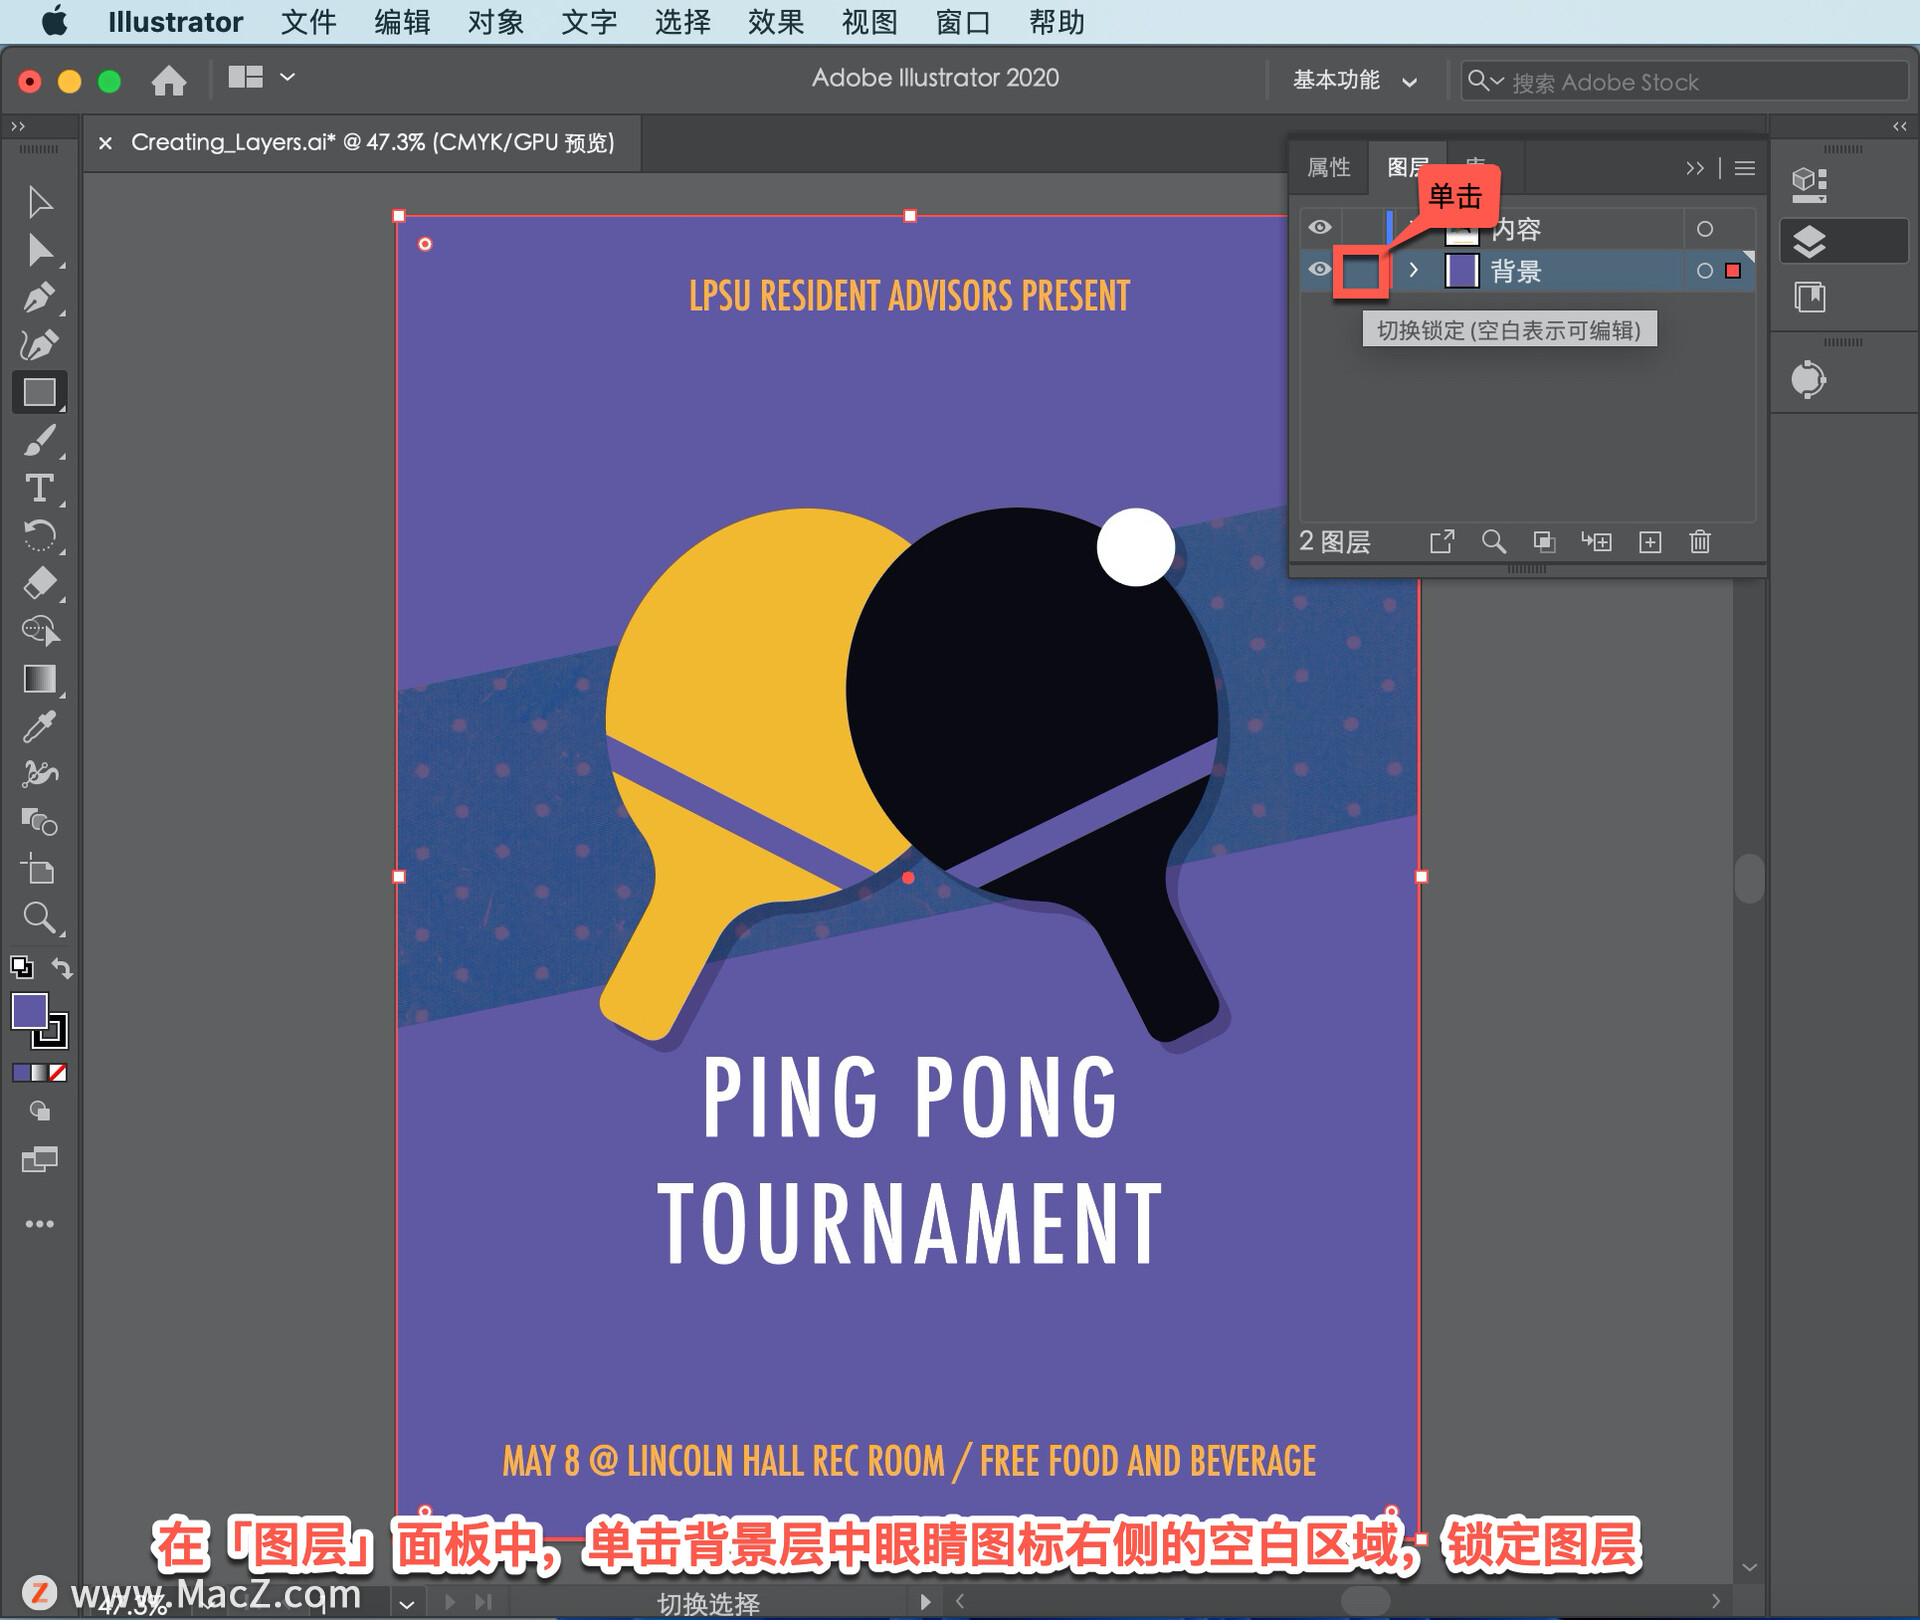Toggle visibility of the 内容 layer

(1320, 228)
